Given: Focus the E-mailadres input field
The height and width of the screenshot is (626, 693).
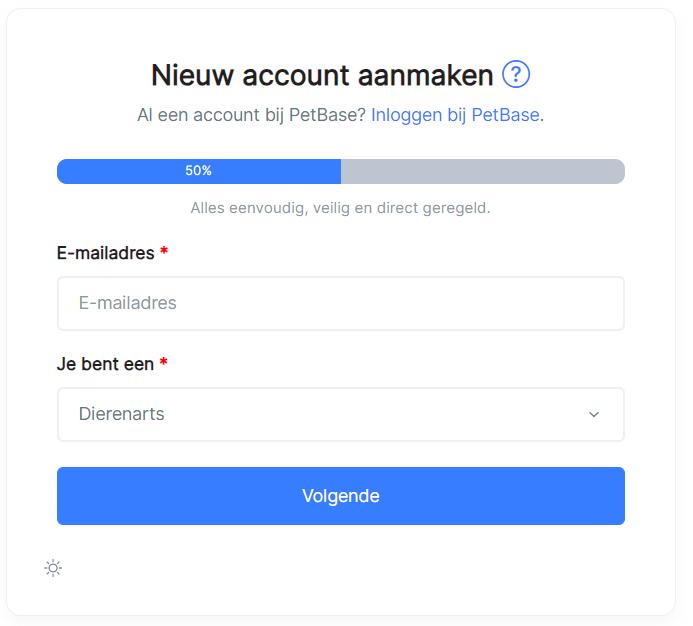Looking at the screenshot, I should (x=341, y=303).
